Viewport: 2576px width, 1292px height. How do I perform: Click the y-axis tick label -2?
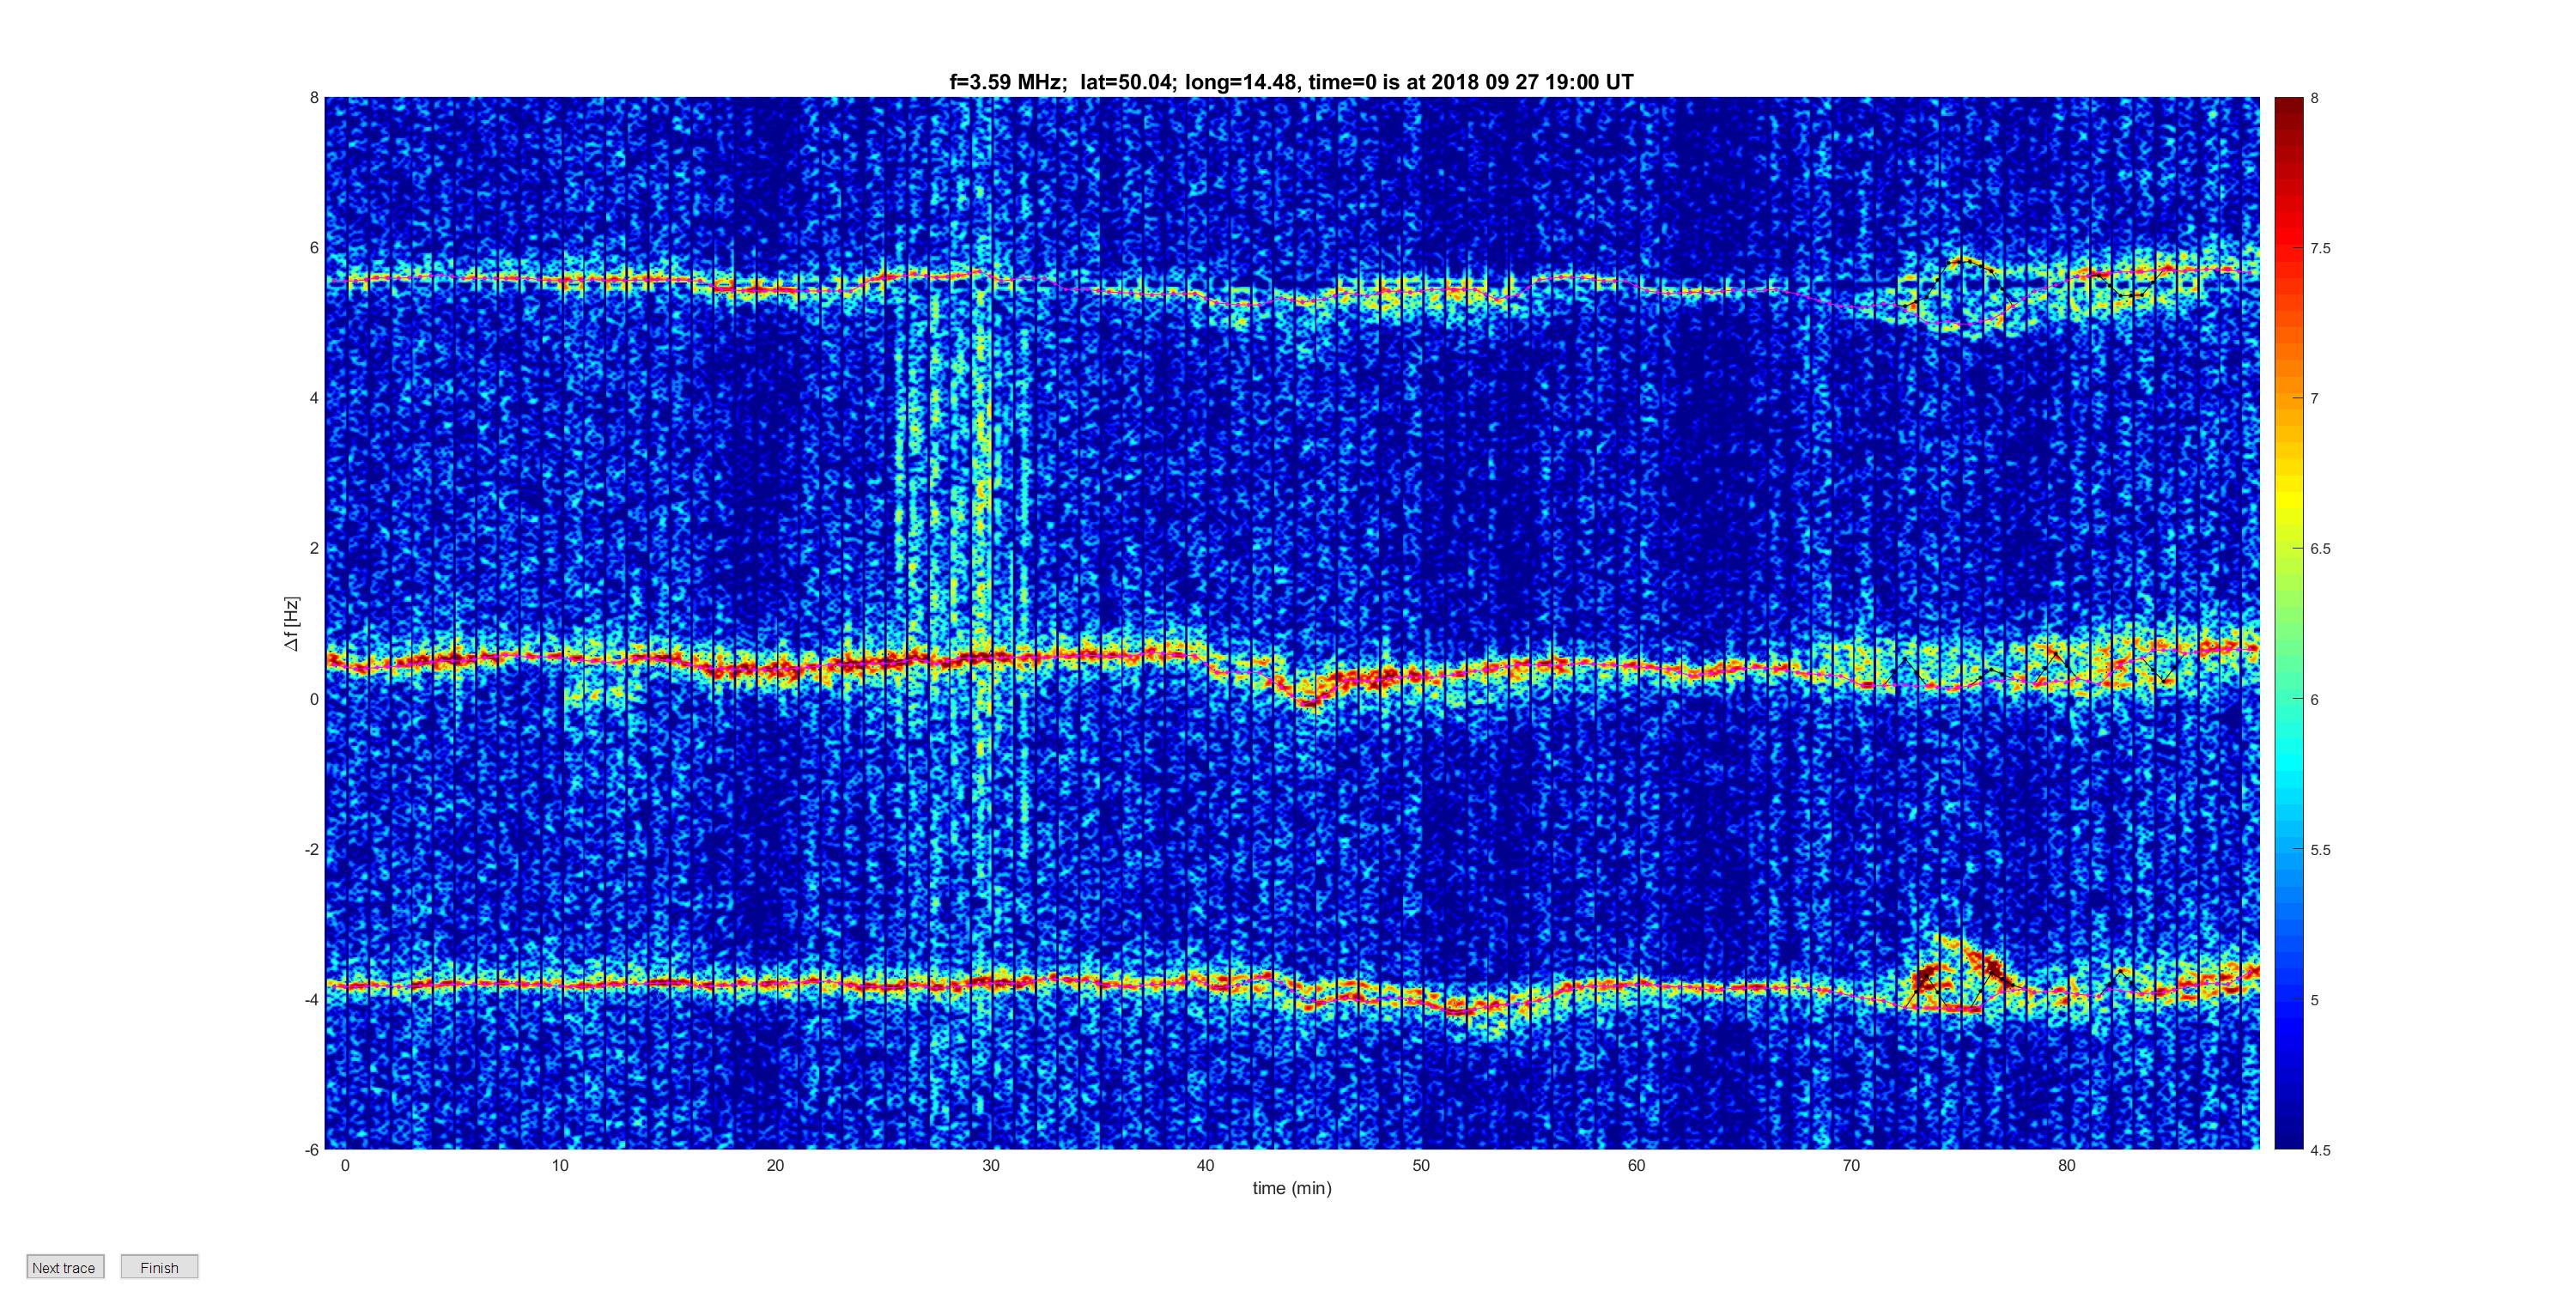[311, 849]
